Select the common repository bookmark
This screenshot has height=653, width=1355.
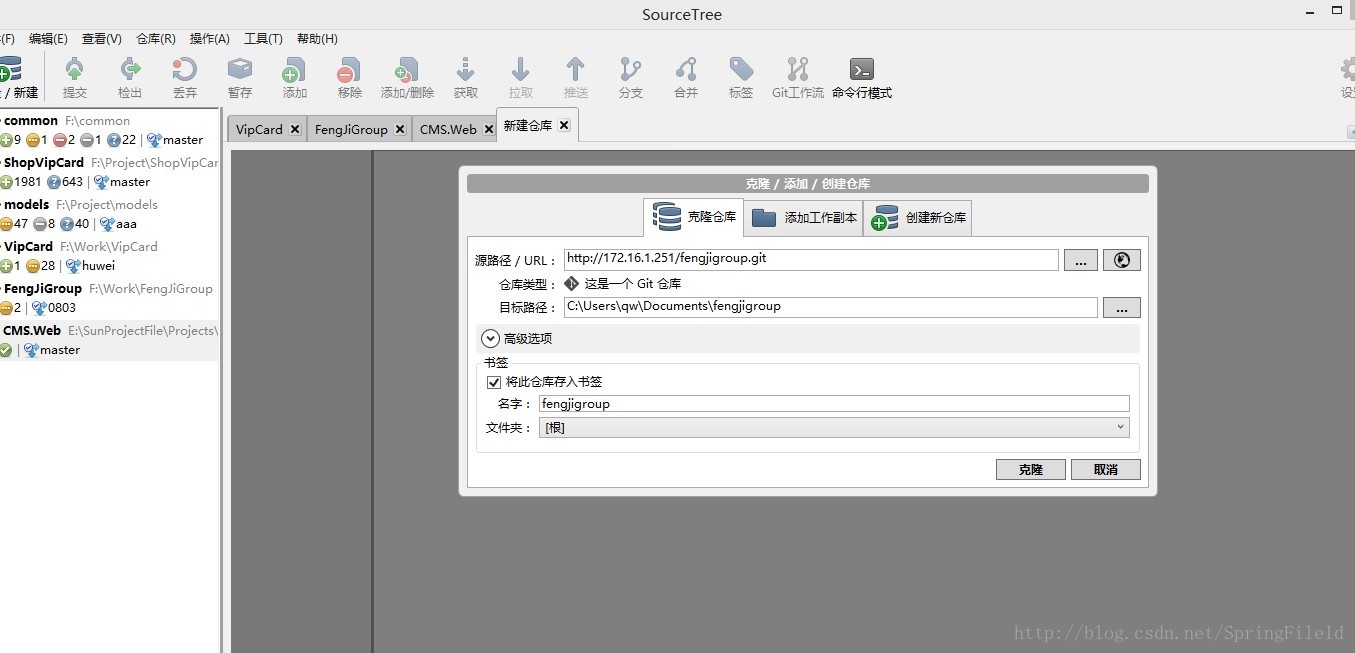[x=109, y=130]
